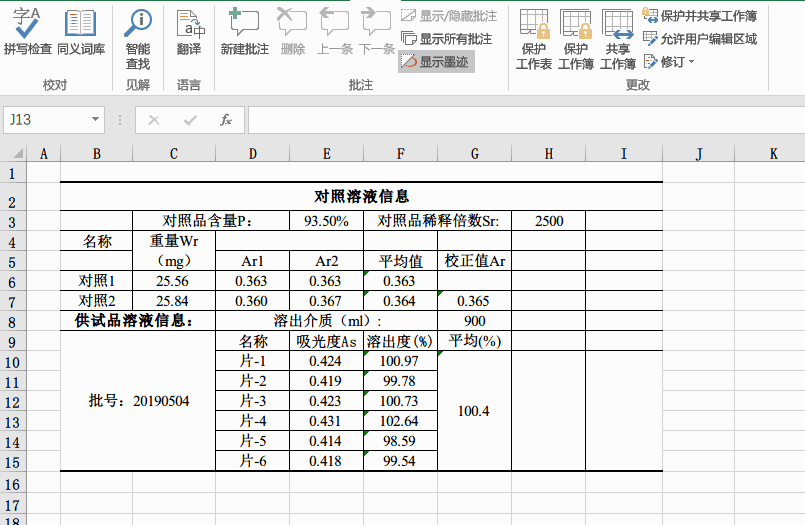The image size is (805, 525).
Task: Click the 保护工作表 protect sheet icon
Action: pyautogui.click(x=533, y=39)
